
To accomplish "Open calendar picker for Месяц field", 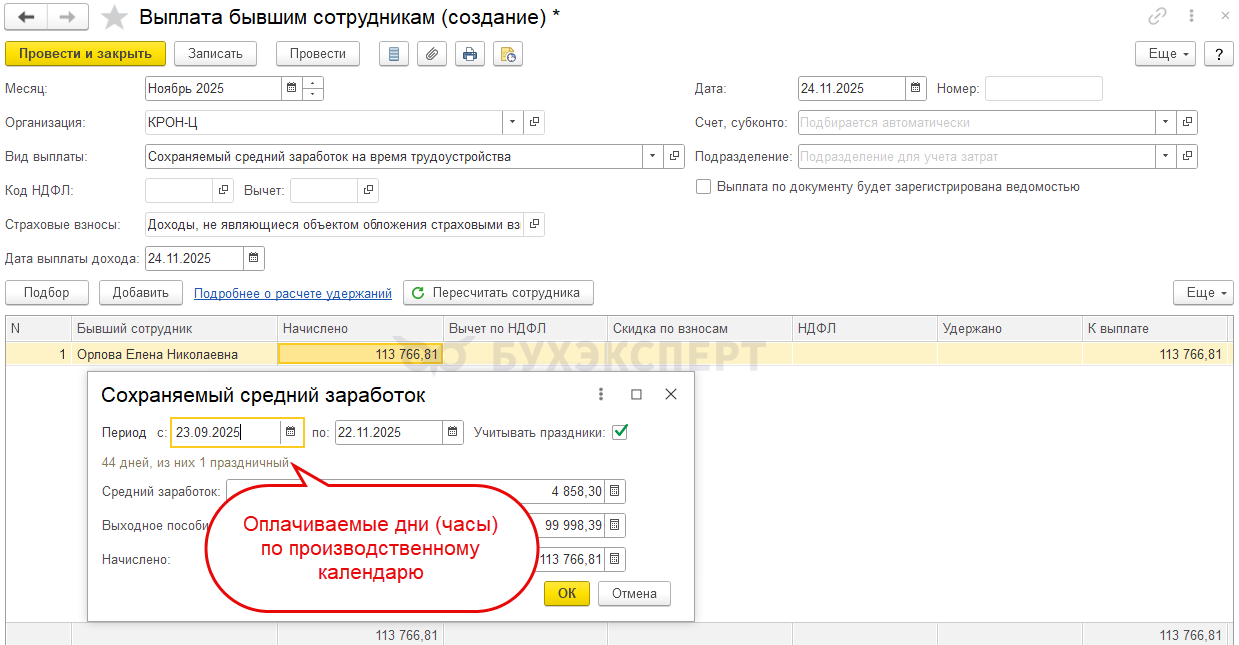I will pos(291,88).
